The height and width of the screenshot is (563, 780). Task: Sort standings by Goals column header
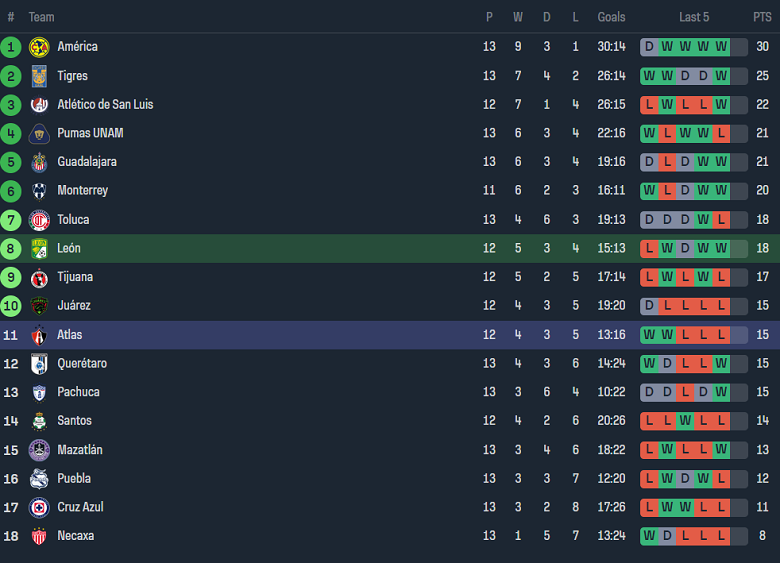pos(611,17)
